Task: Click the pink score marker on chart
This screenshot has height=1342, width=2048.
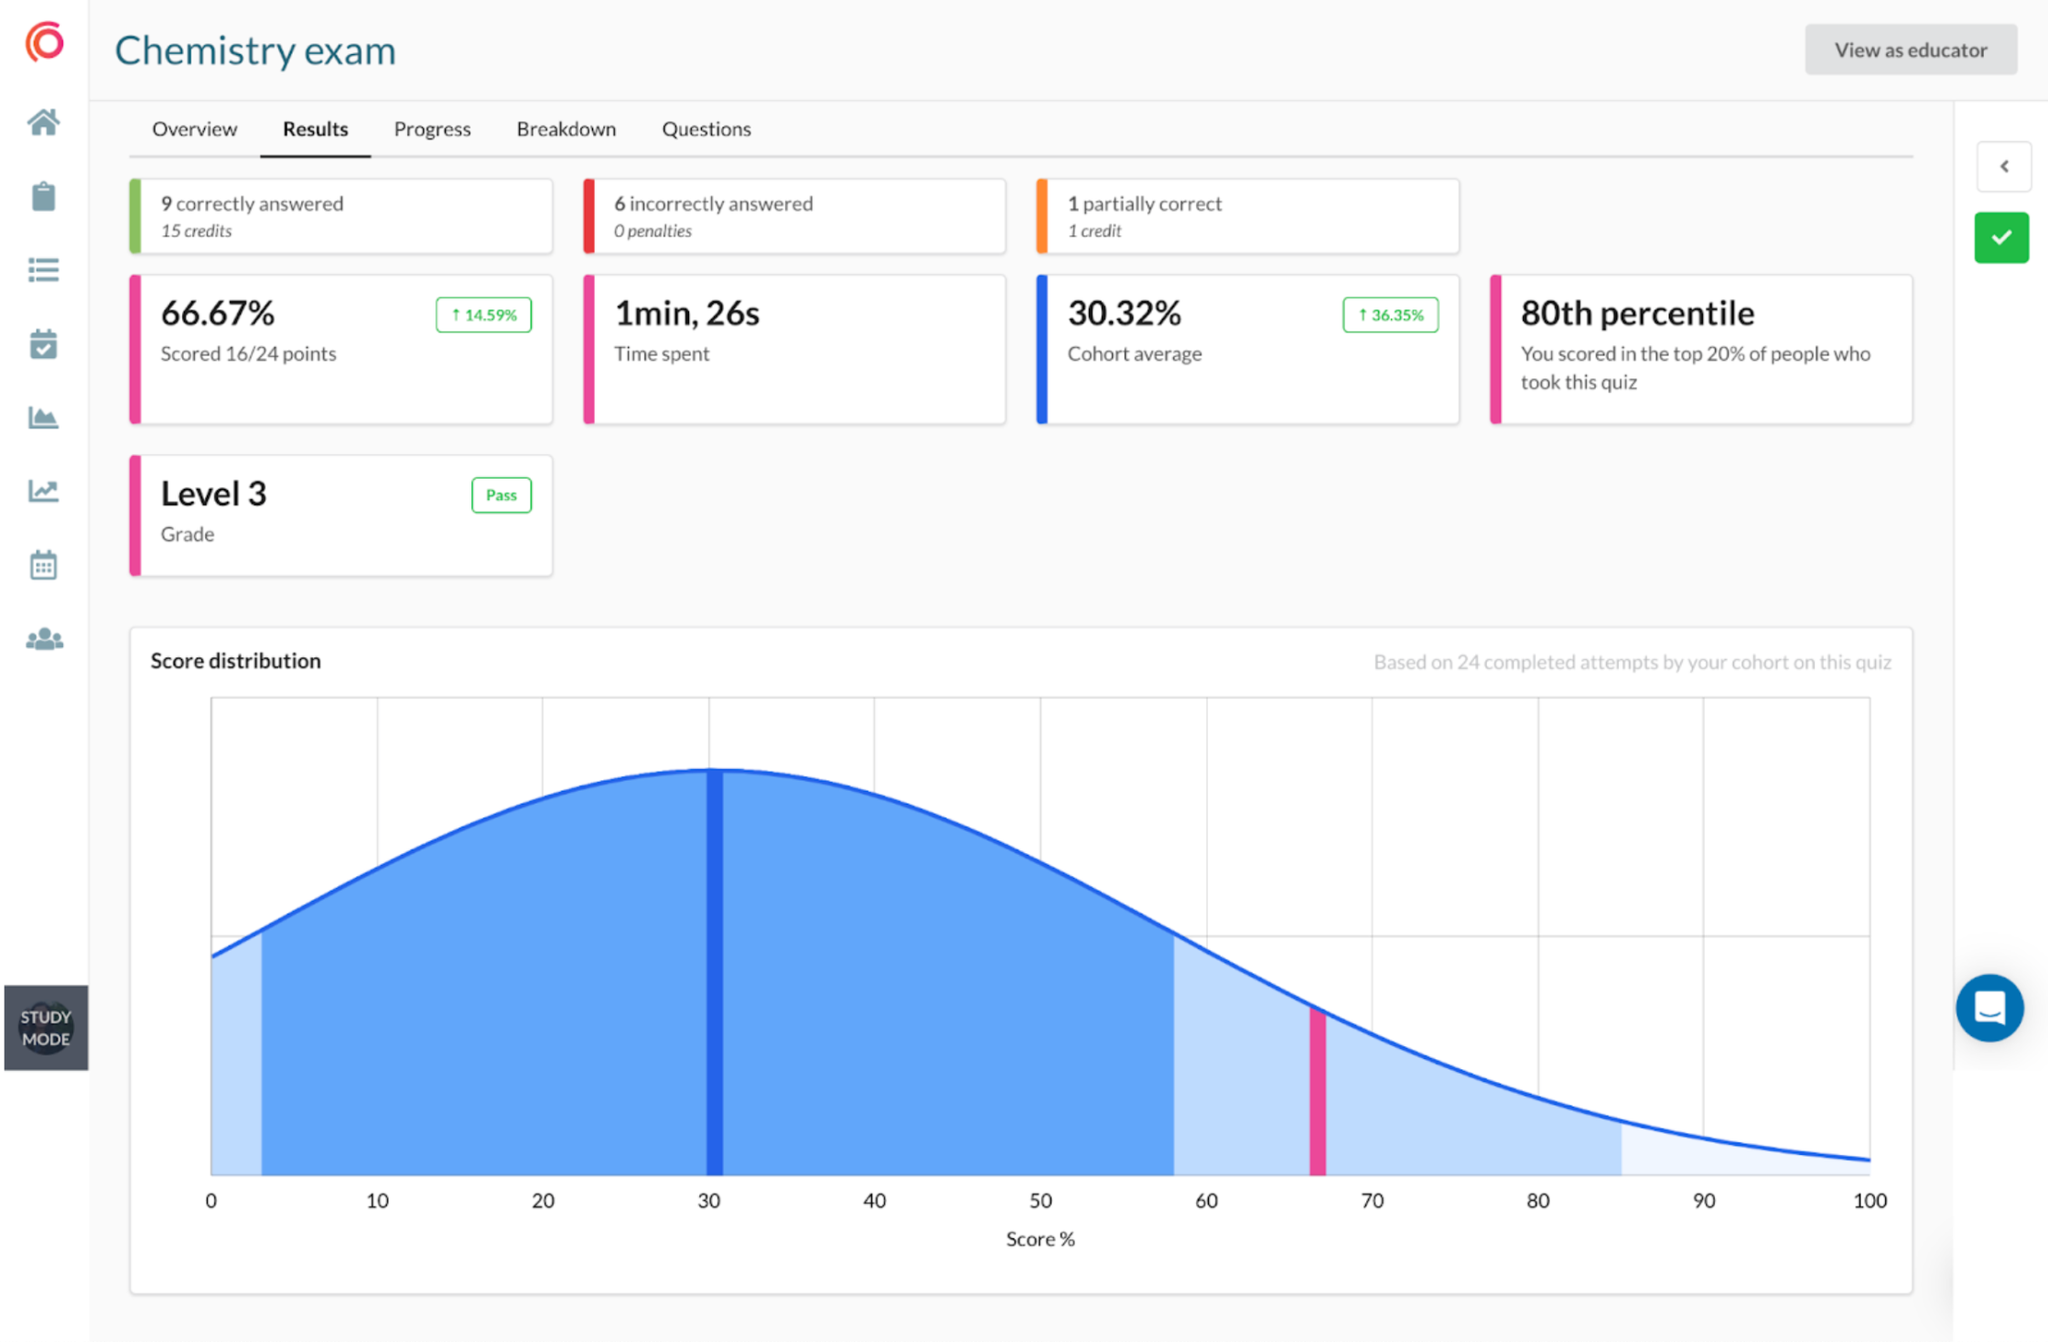Action: pyautogui.click(x=1318, y=1092)
